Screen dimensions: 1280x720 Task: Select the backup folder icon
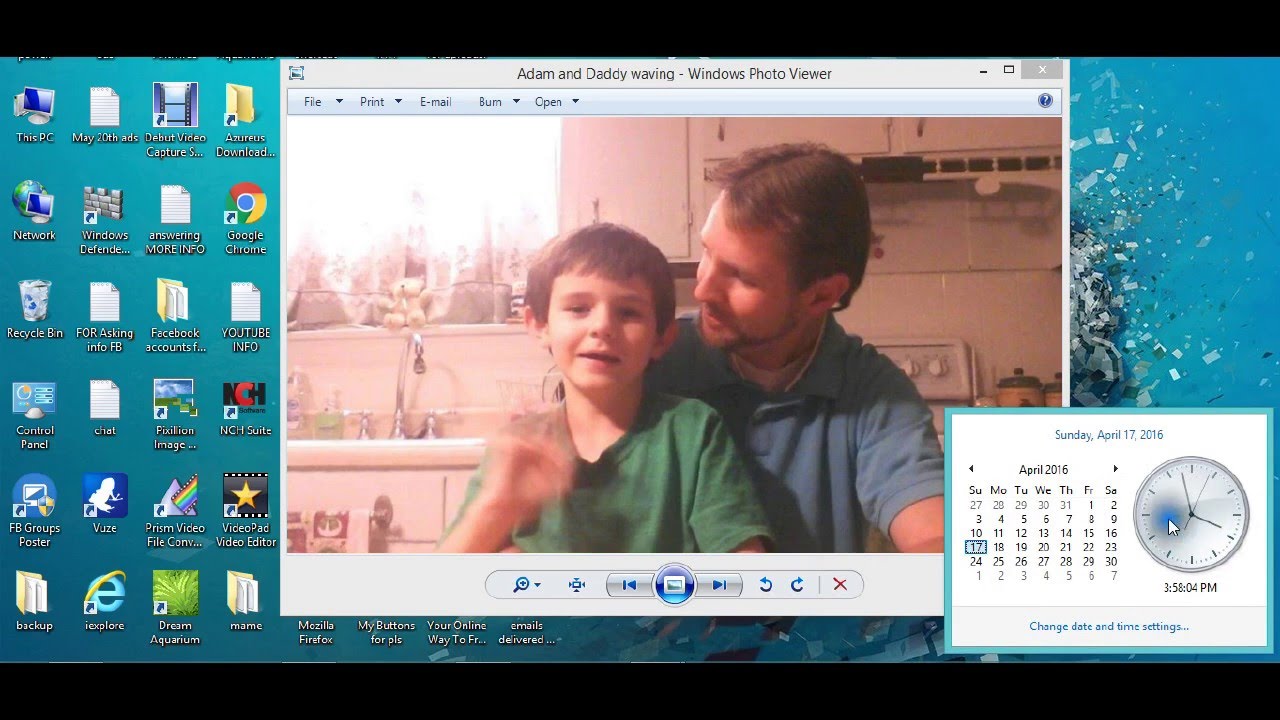coord(35,602)
